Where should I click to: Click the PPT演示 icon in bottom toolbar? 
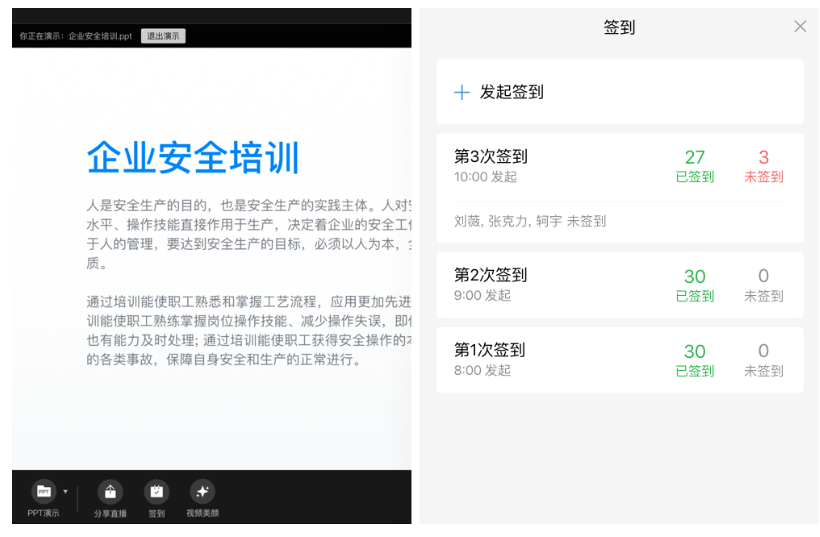coord(43,492)
